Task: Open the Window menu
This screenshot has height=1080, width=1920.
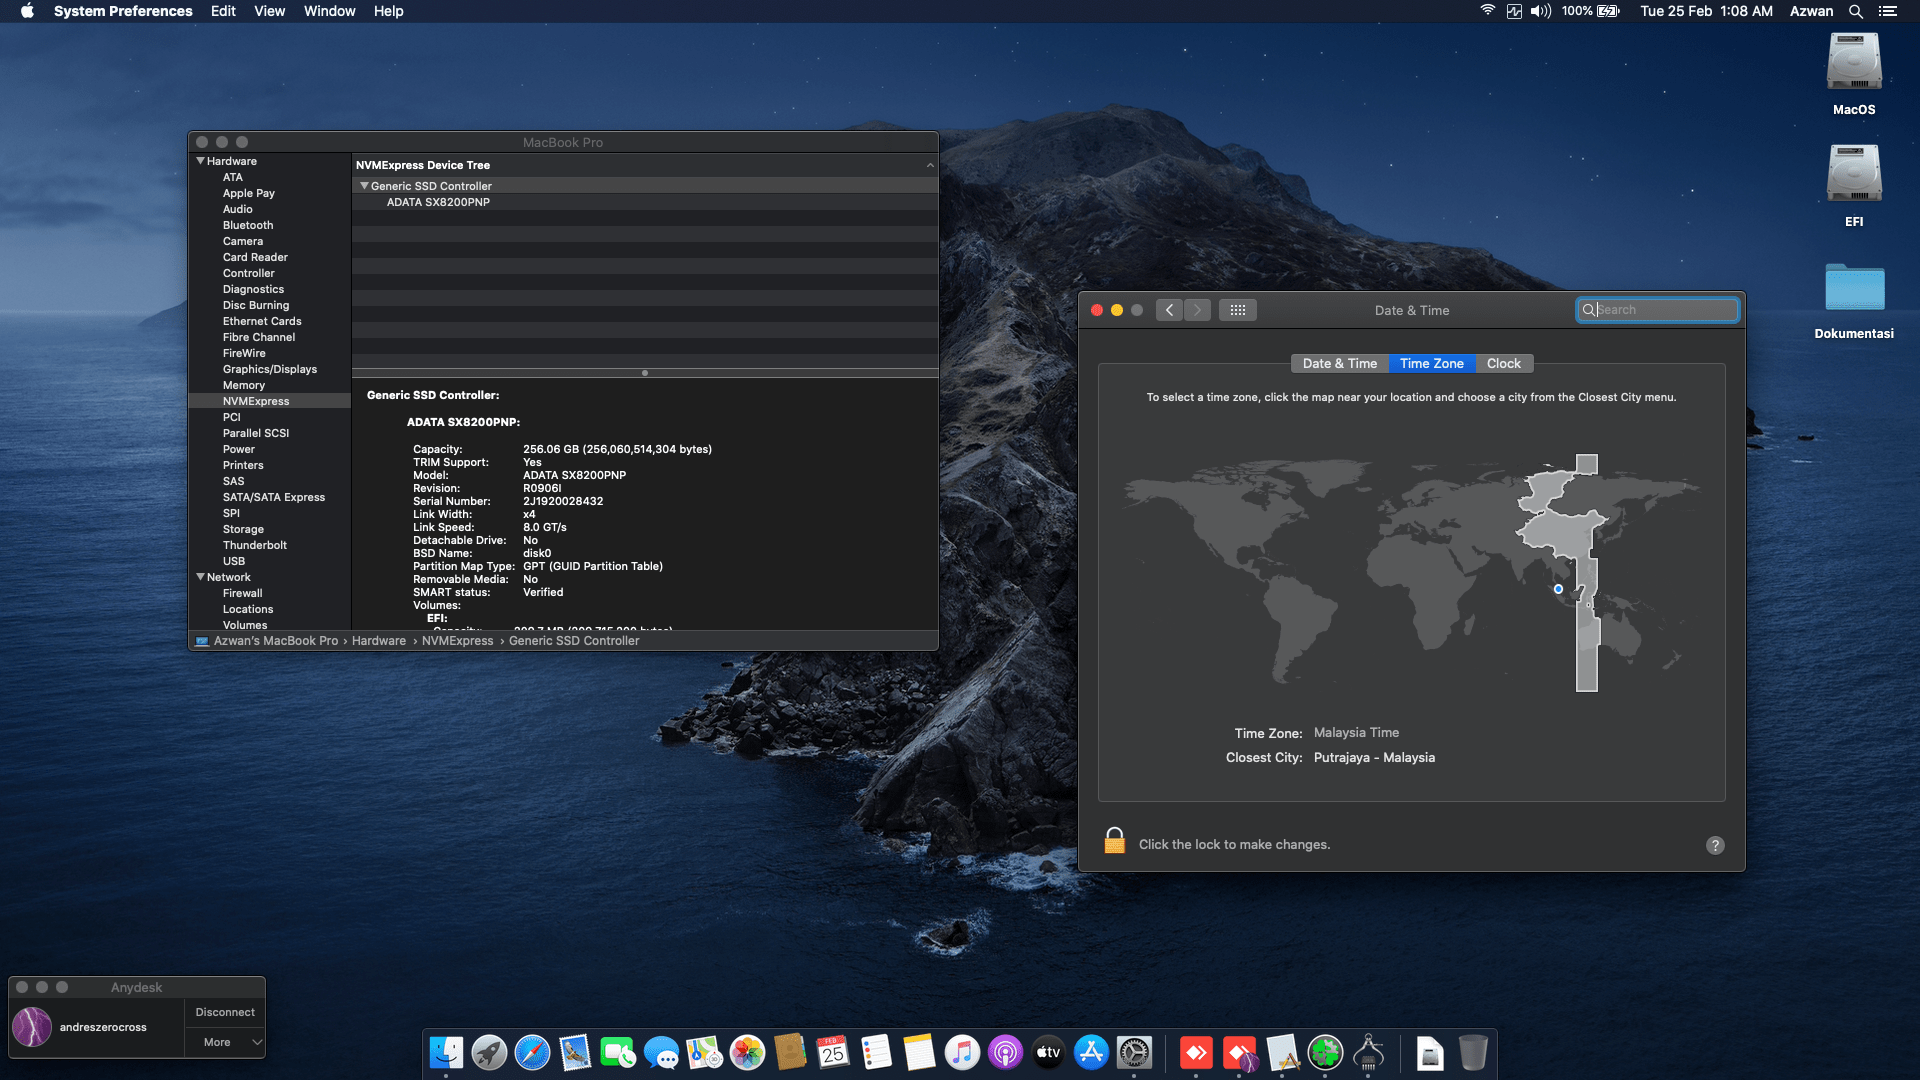Action: tap(330, 11)
